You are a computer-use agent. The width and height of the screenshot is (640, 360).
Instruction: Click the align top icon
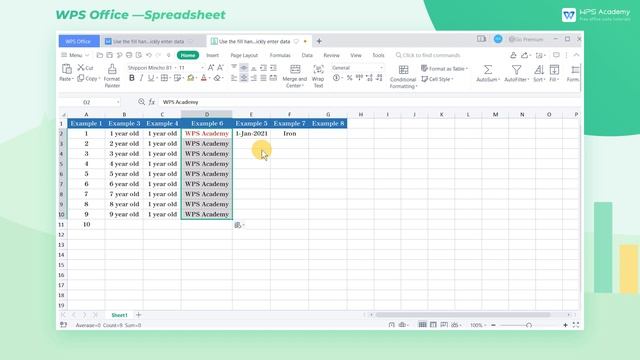click(x=234, y=68)
